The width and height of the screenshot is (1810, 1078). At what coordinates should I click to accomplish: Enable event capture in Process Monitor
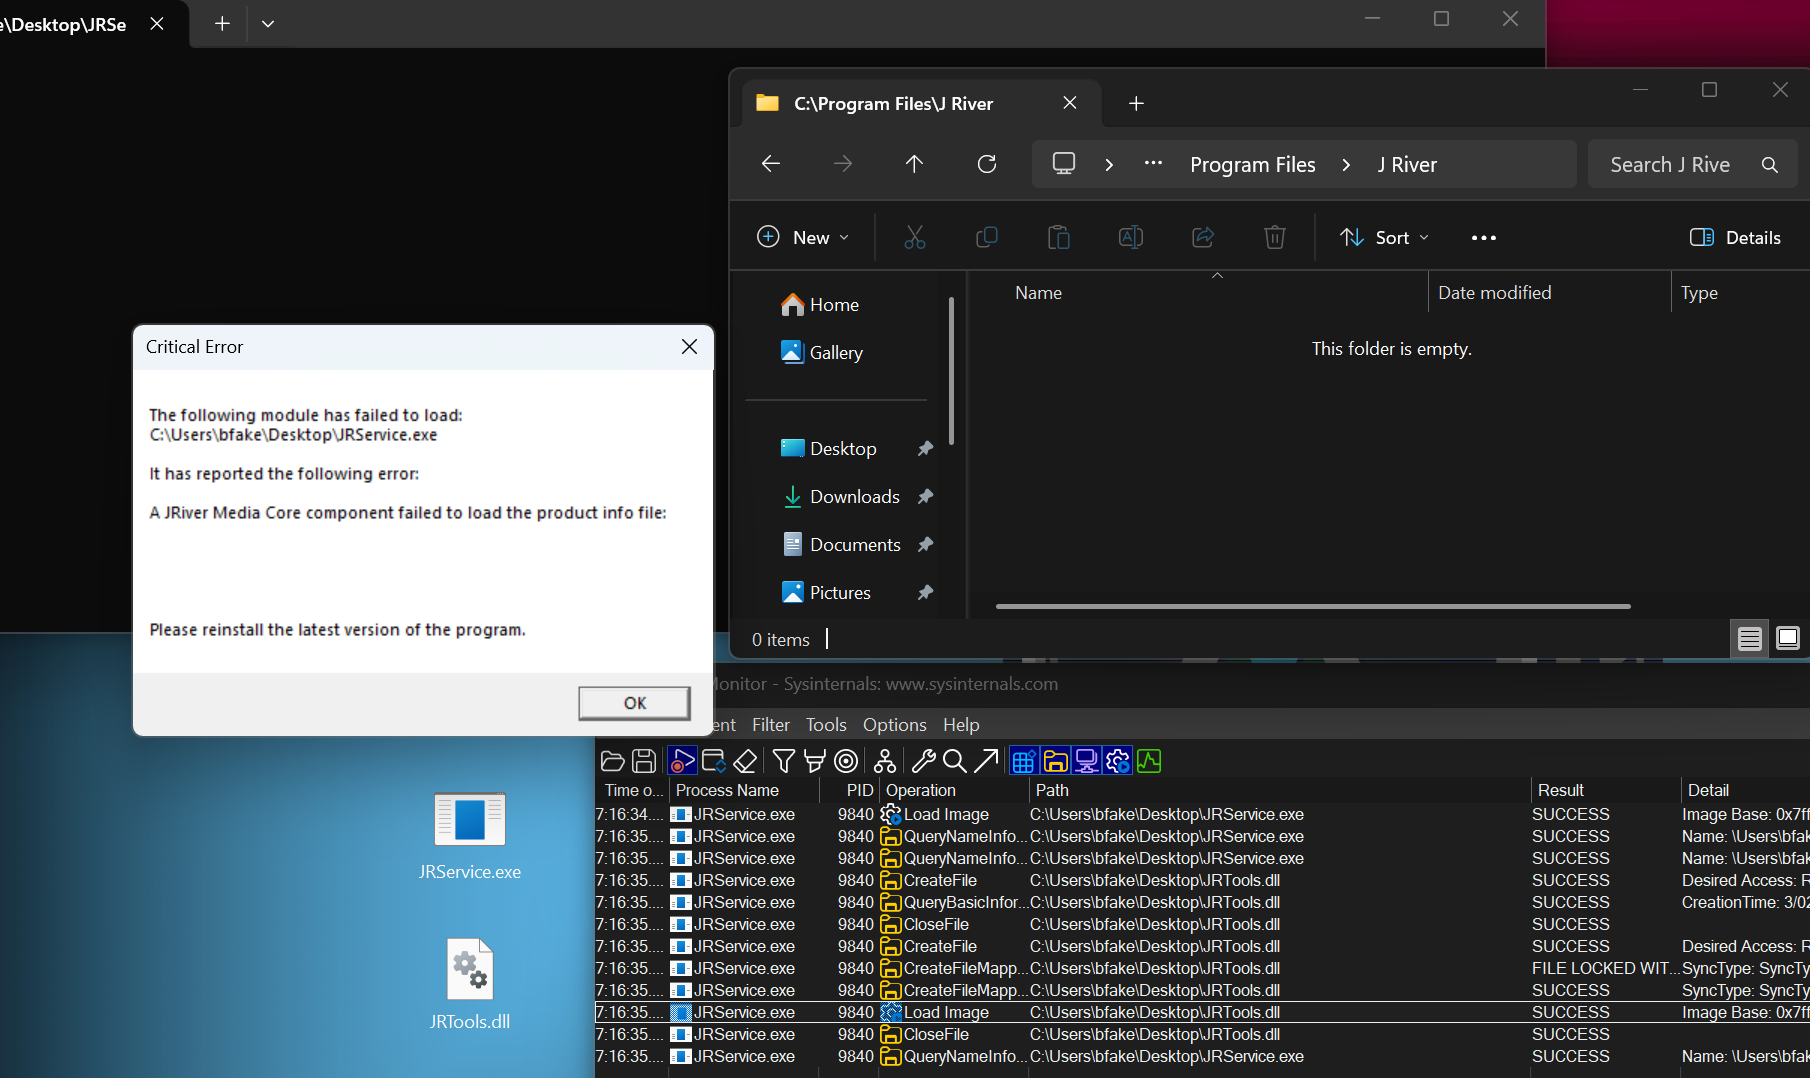(x=681, y=761)
